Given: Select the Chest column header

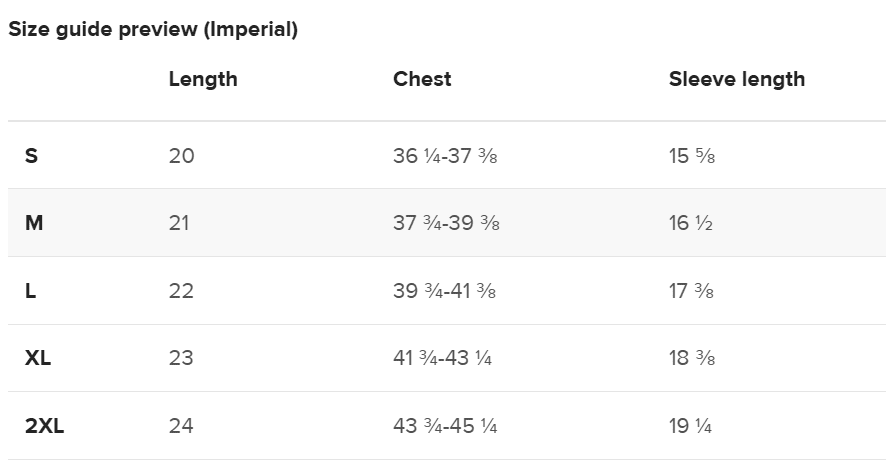Looking at the screenshot, I should tap(422, 79).
